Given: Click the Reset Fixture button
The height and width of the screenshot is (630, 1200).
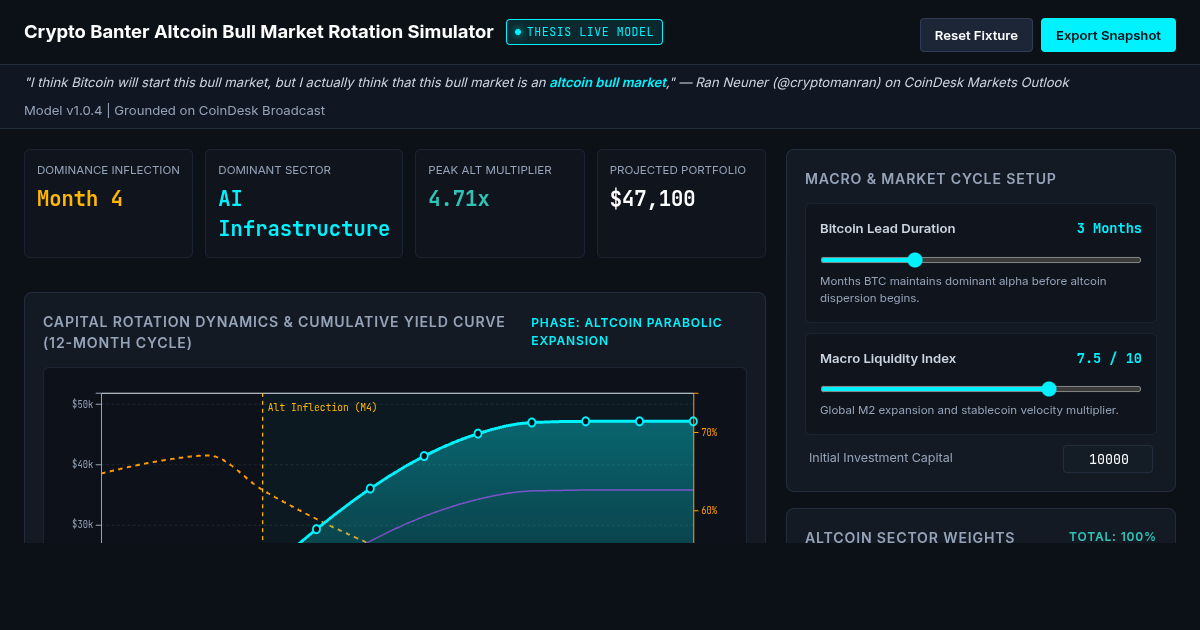Looking at the screenshot, I should (x=976, y=35).
